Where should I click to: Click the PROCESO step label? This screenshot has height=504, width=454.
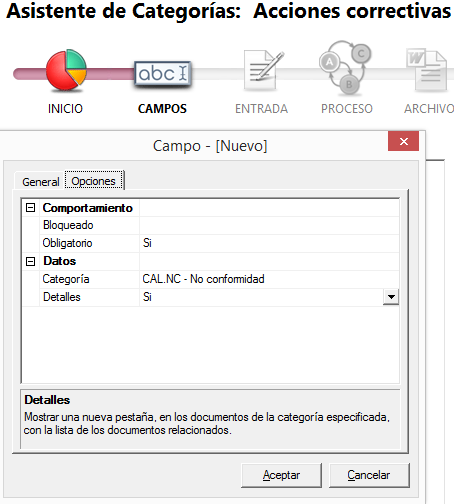tap(347, 109)
